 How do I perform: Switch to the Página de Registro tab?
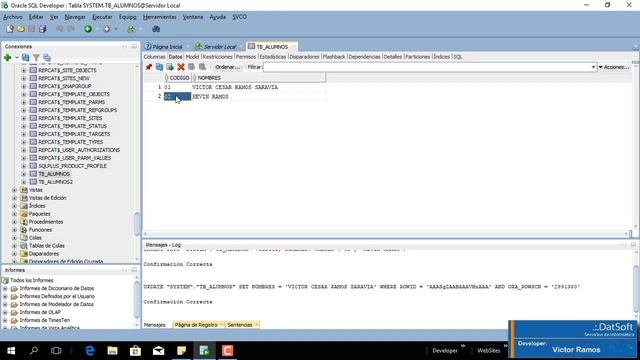tap(196, 325)
